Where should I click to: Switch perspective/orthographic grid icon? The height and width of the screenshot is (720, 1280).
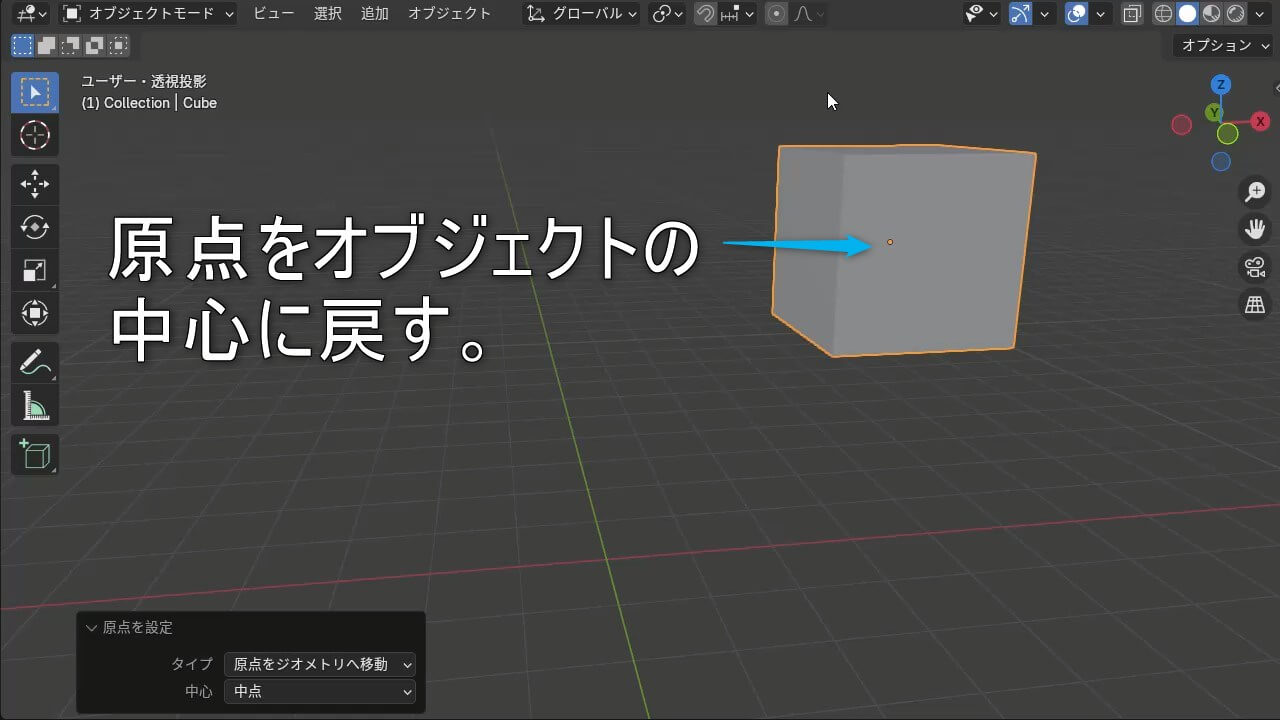[1255, 305]
